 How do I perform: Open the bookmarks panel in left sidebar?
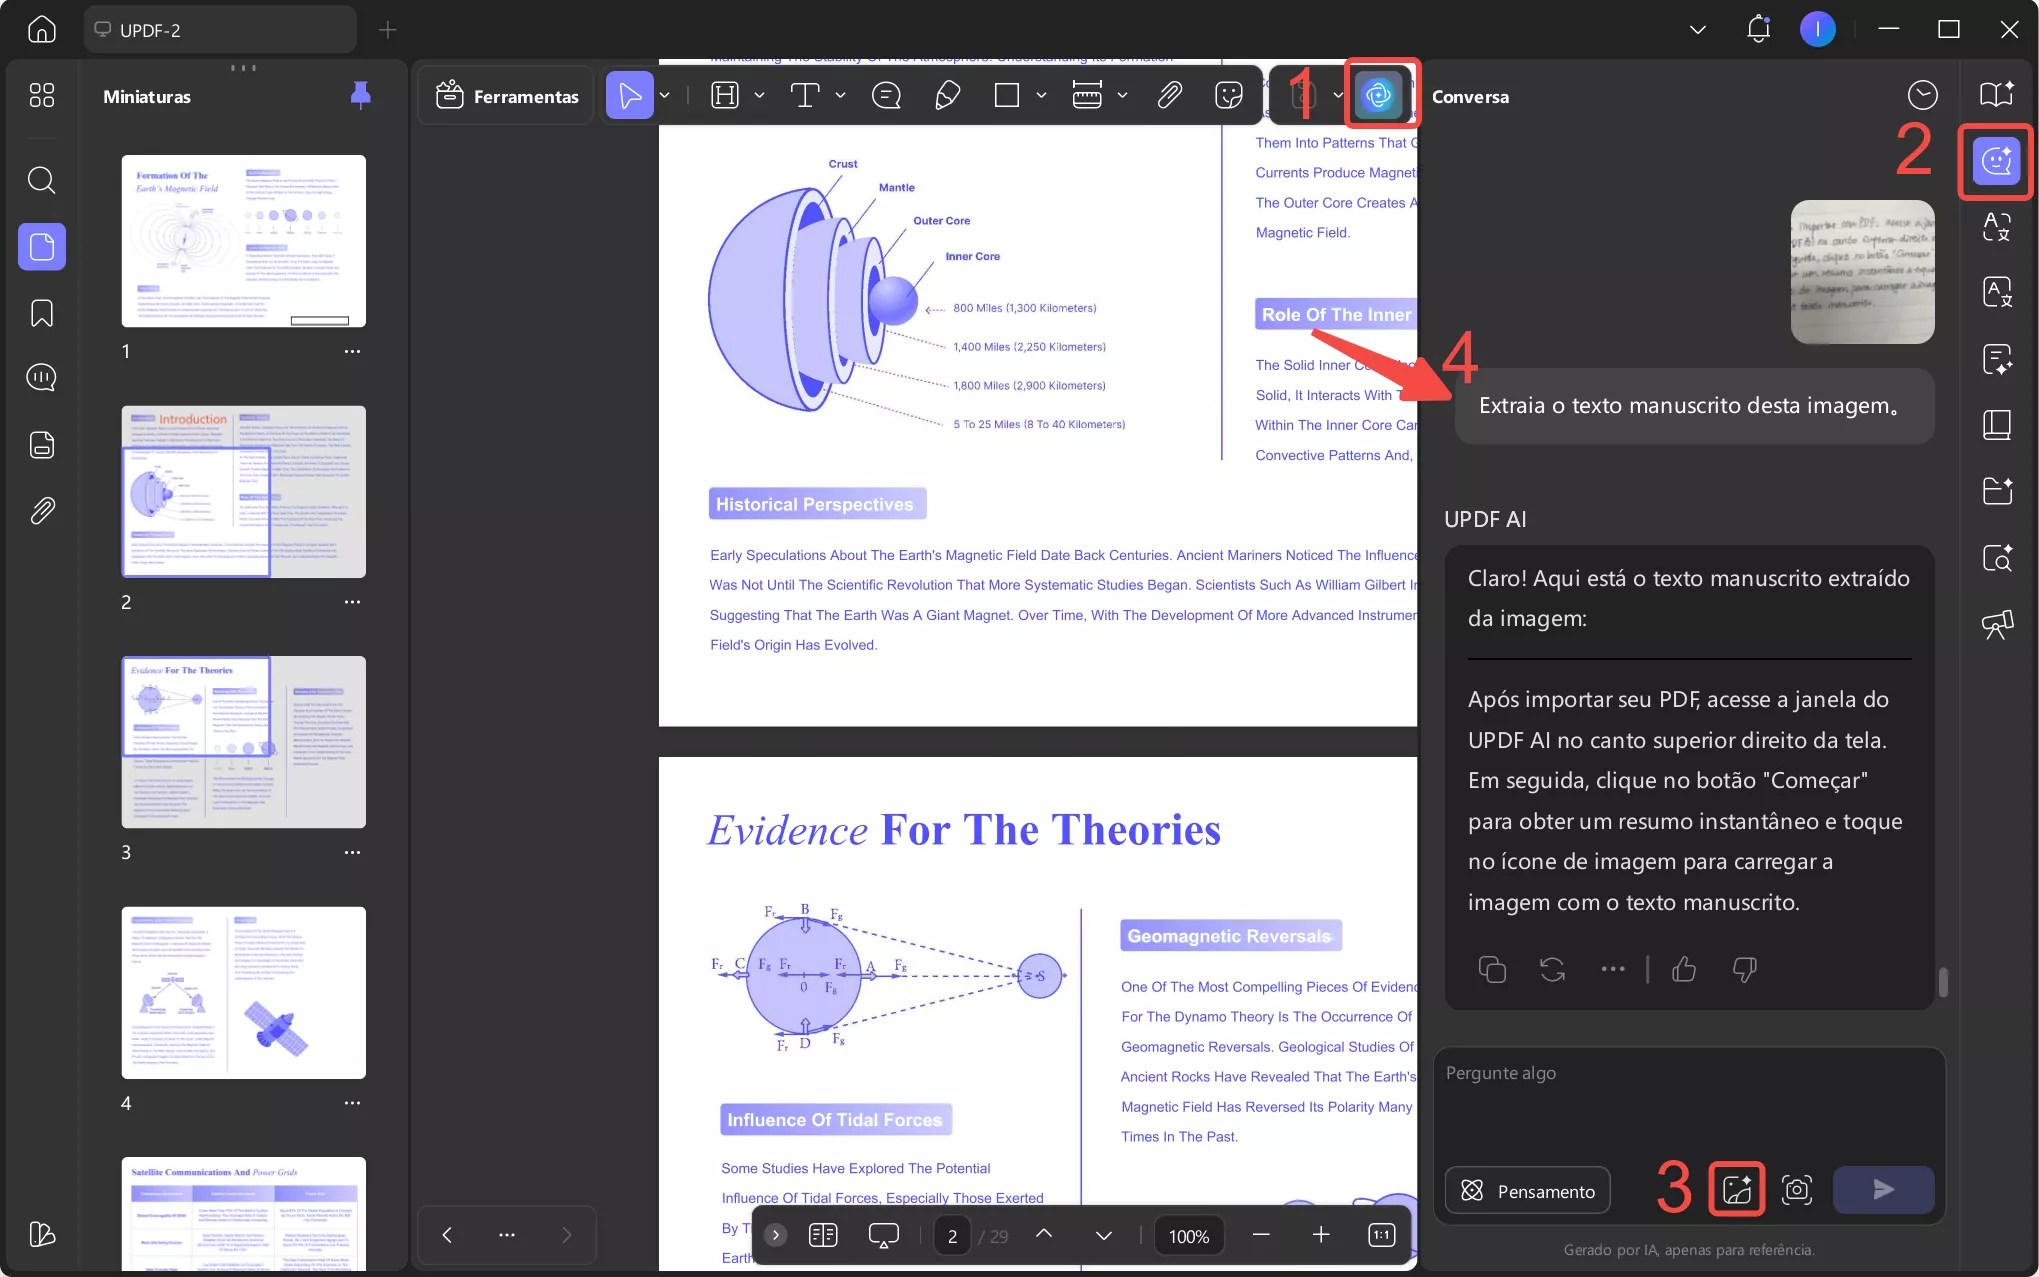[x=42, y=313]
